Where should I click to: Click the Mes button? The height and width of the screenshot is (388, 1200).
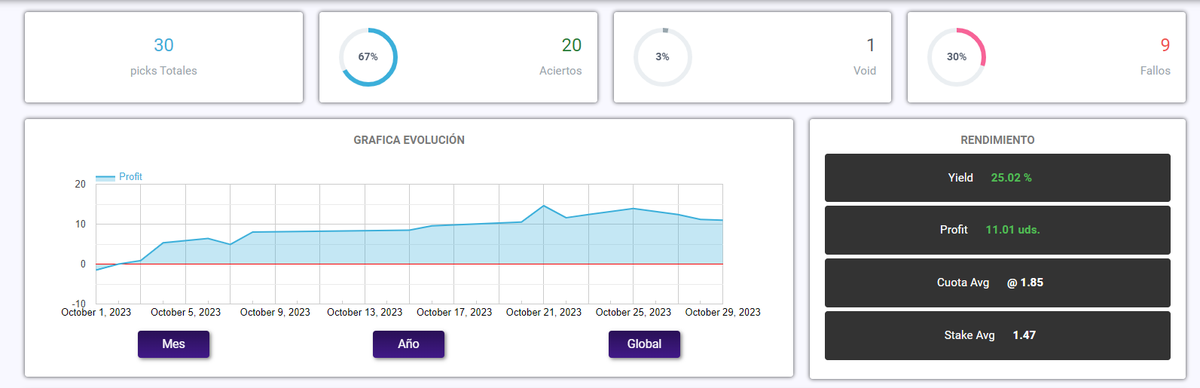tap(174, 344)
